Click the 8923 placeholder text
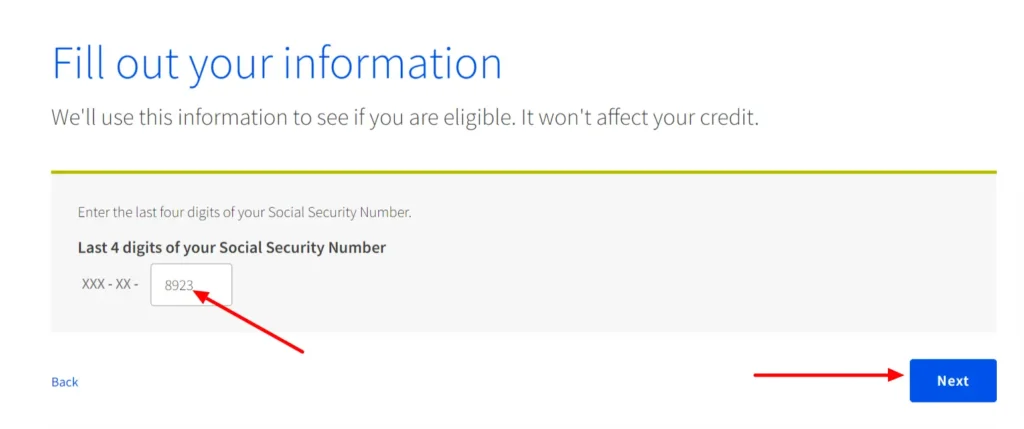 (178, 285)
